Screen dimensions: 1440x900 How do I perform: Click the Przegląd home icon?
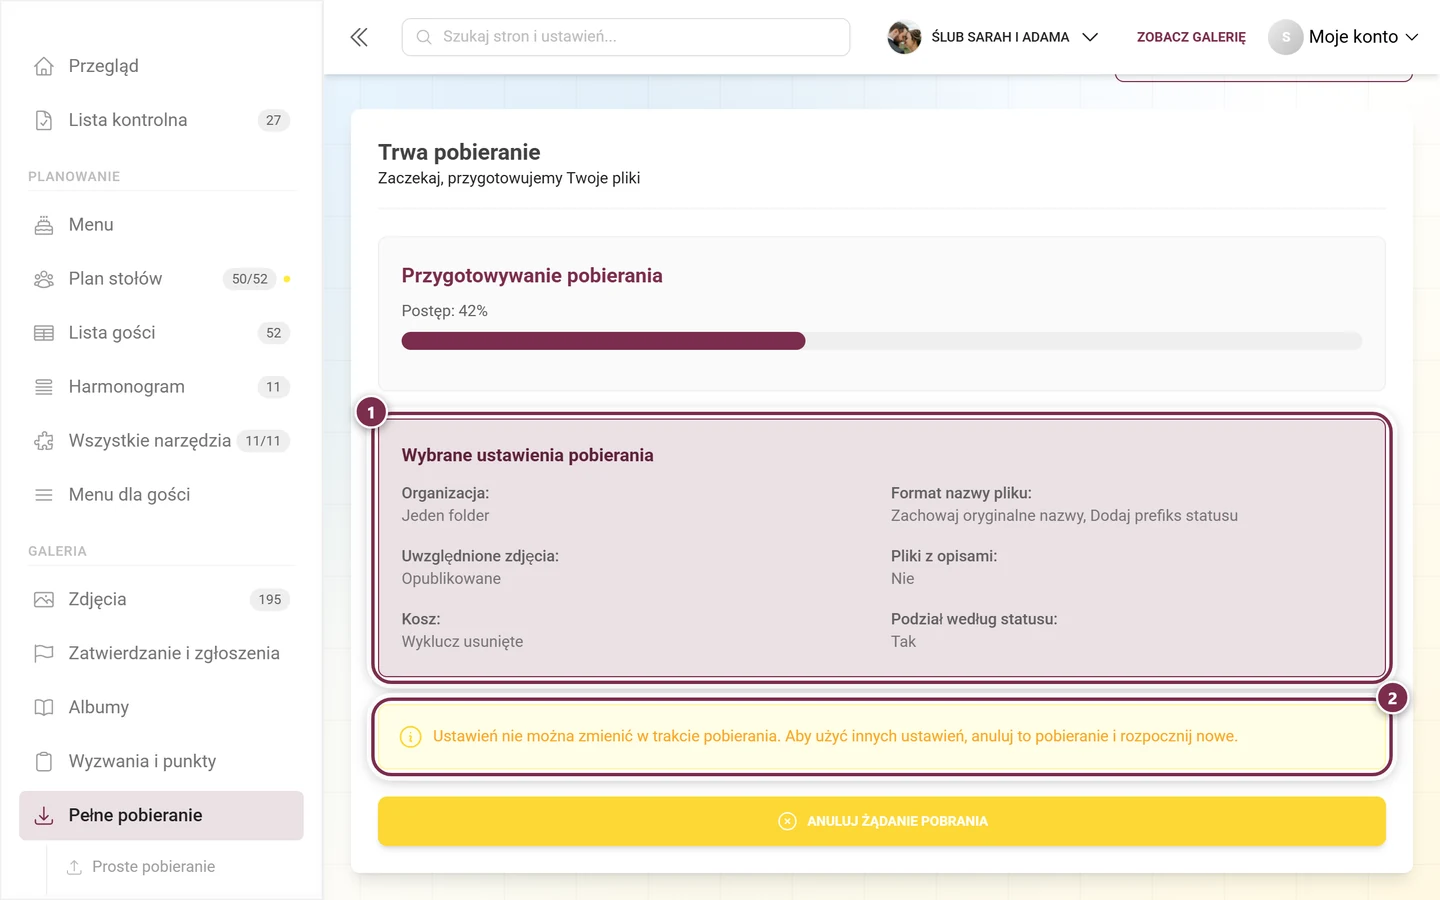click(x=44, y=66)
